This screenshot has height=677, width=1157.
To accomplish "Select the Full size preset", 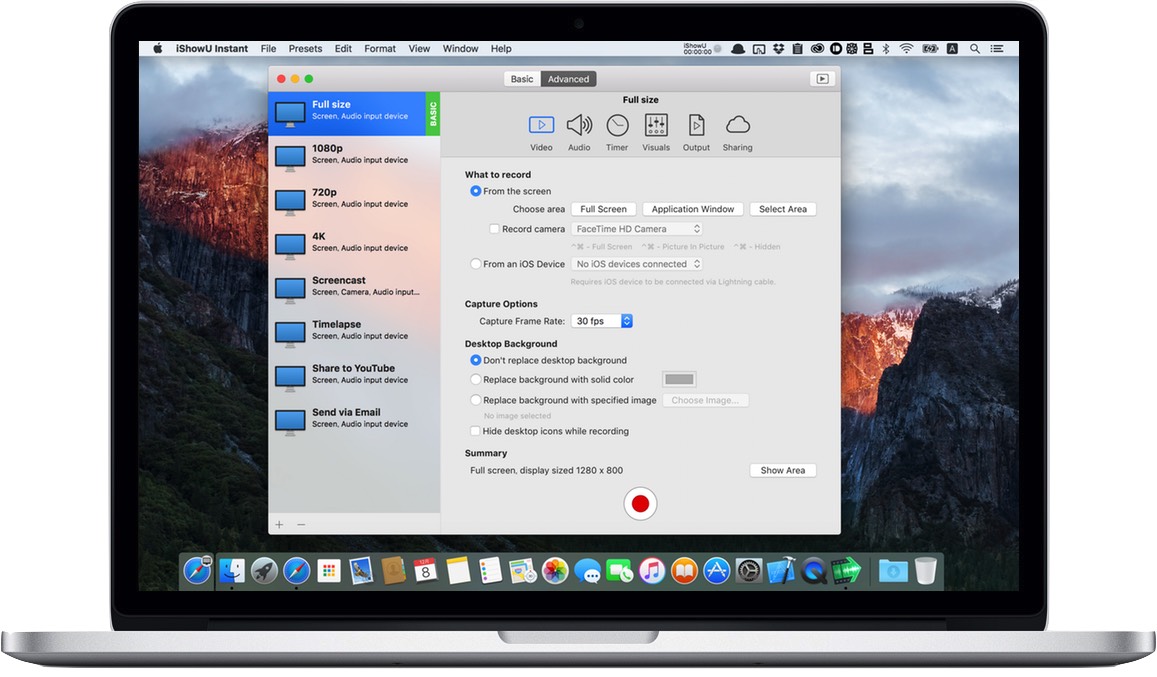I will point(354,114).
